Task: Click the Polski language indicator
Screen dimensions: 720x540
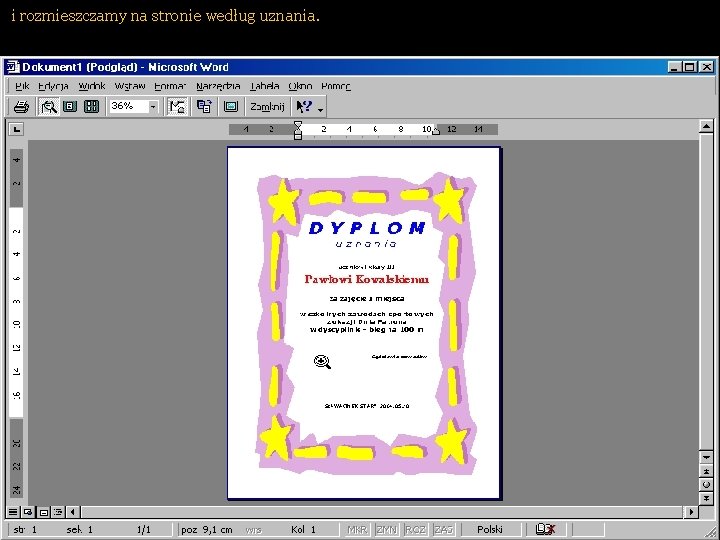Action: 489,529
